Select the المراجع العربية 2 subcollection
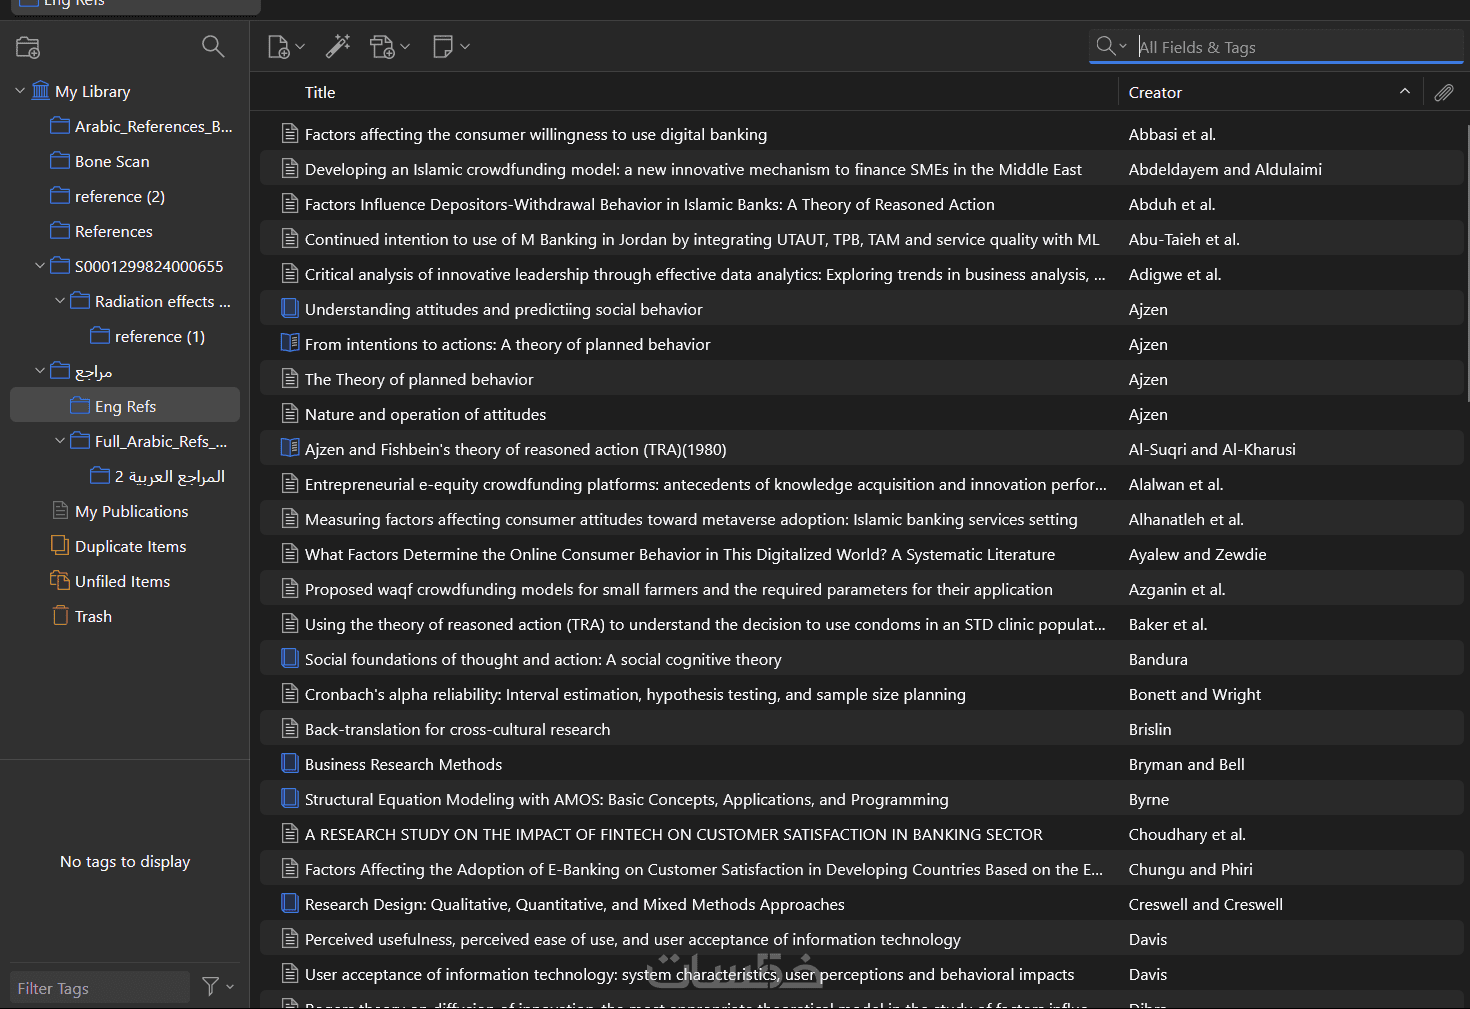 pyautogui.click(x=170, y=476)
